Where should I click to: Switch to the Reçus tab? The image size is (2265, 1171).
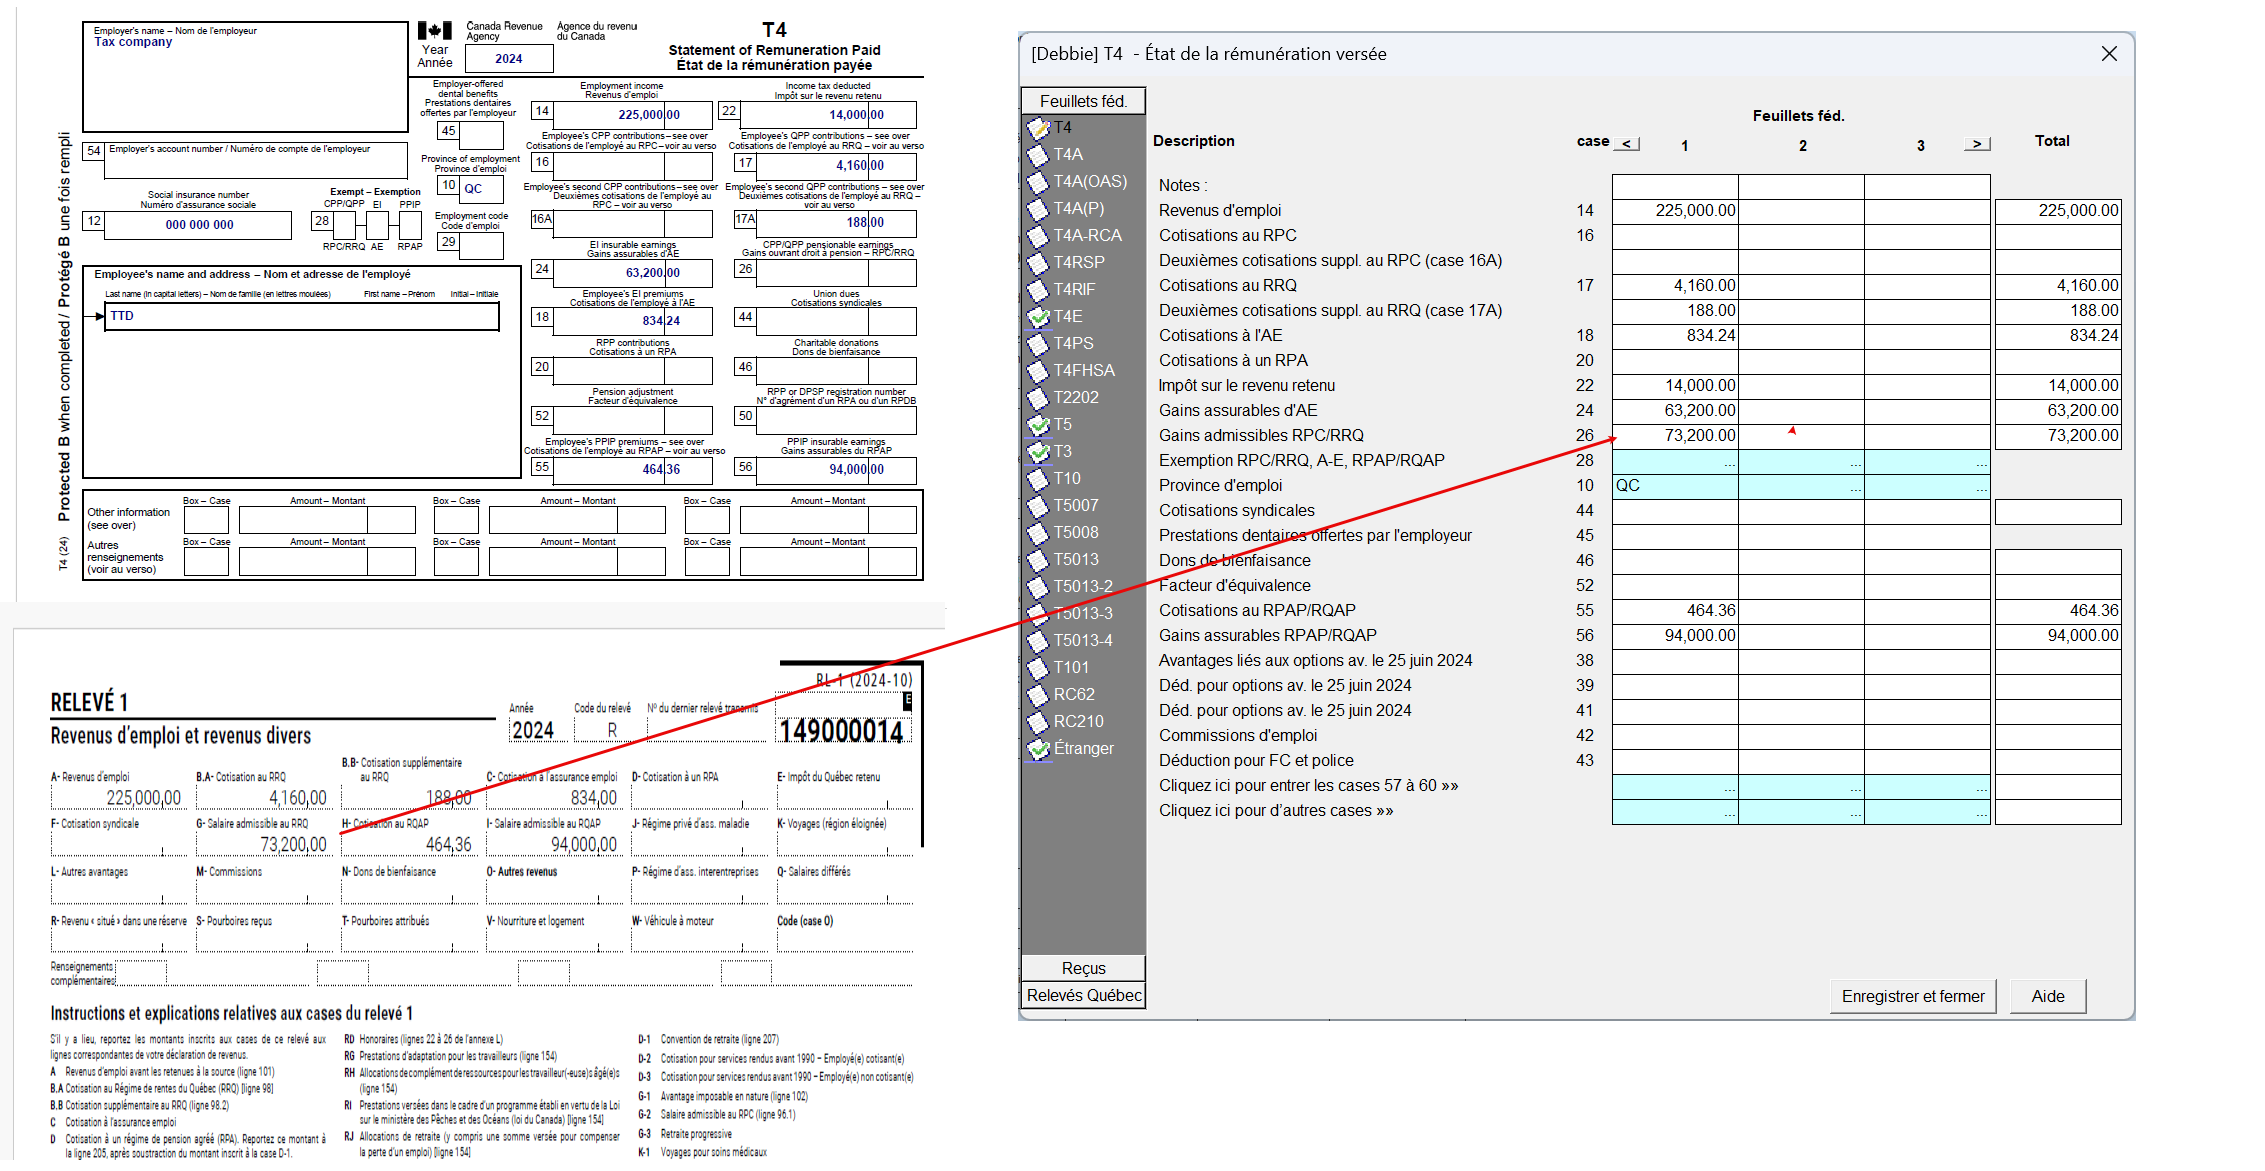[1083, 968]
